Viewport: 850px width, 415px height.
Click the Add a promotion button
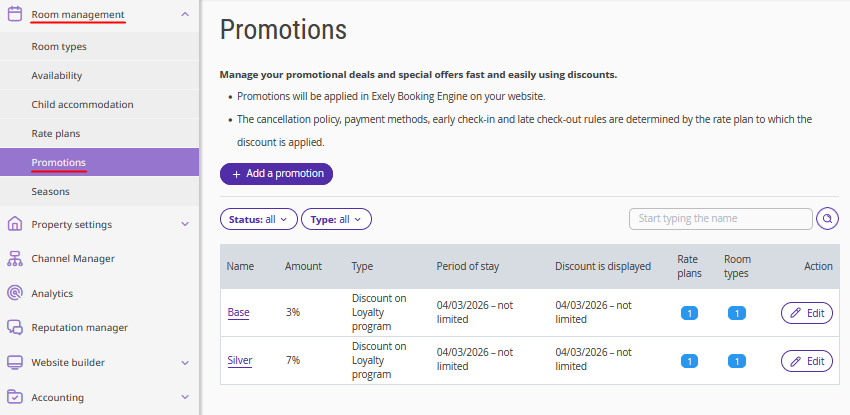[x=276, y=173]
